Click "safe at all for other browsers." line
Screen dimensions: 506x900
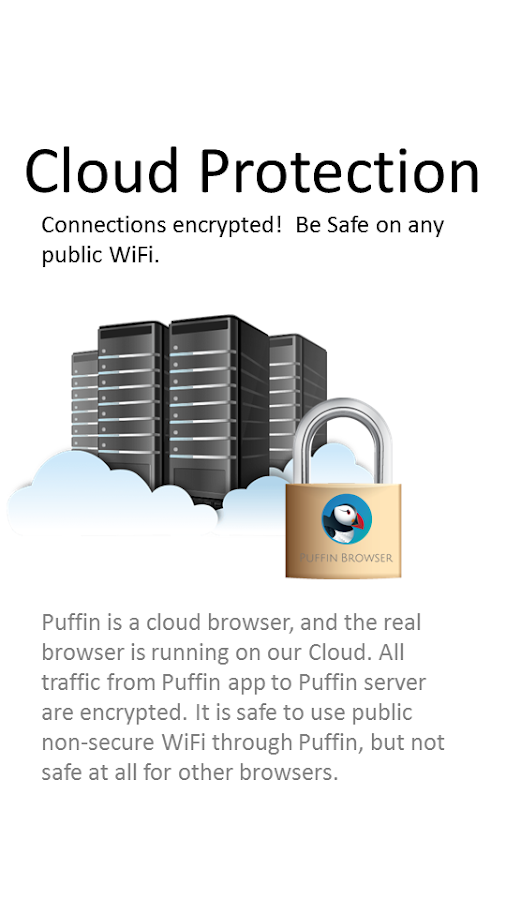tap(190, 772)
